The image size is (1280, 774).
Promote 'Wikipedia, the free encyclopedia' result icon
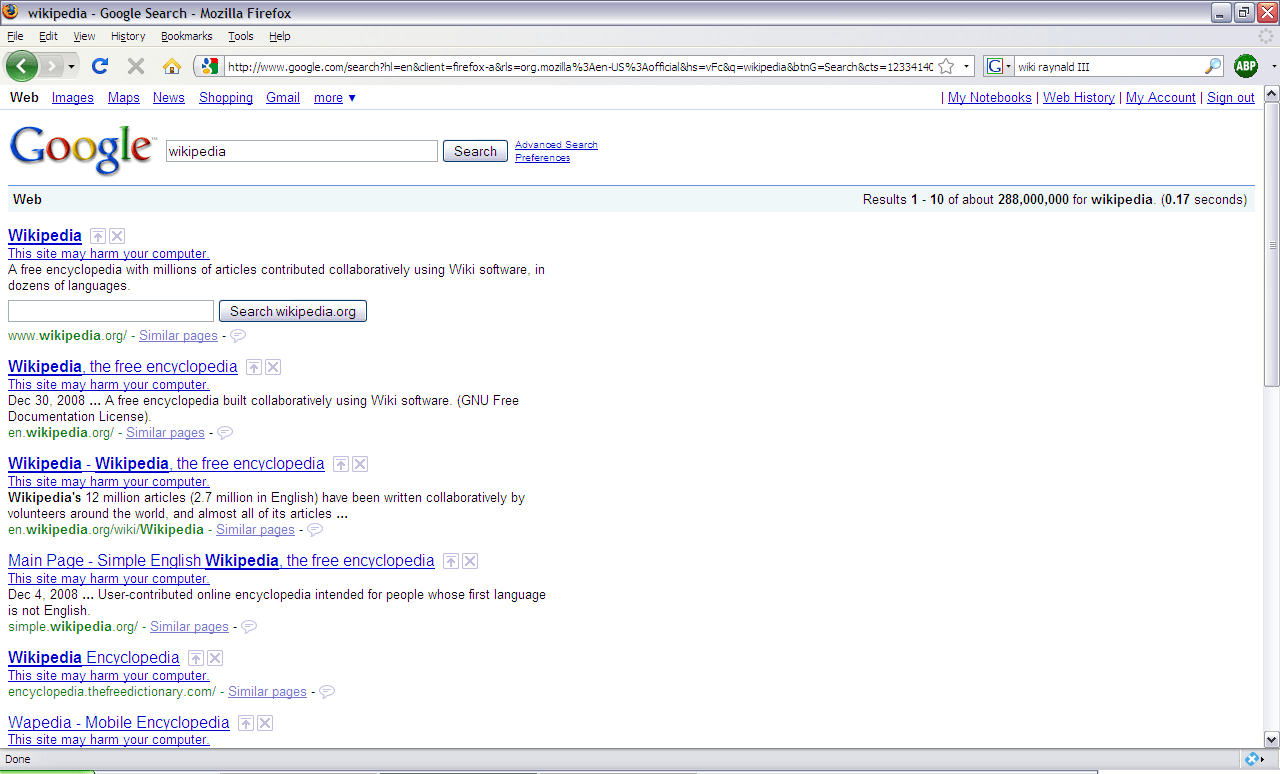[x=253, y=367]
